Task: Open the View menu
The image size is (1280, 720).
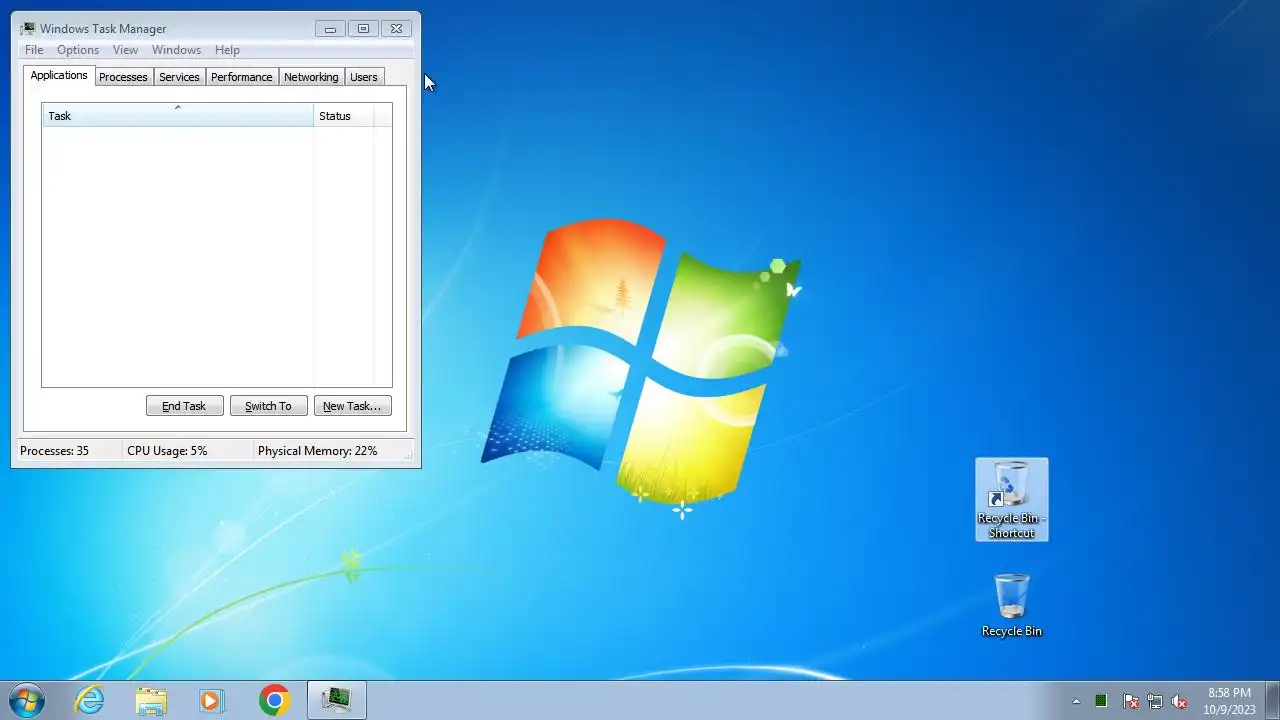Action: pyautogui.click(x=125, y=50)
